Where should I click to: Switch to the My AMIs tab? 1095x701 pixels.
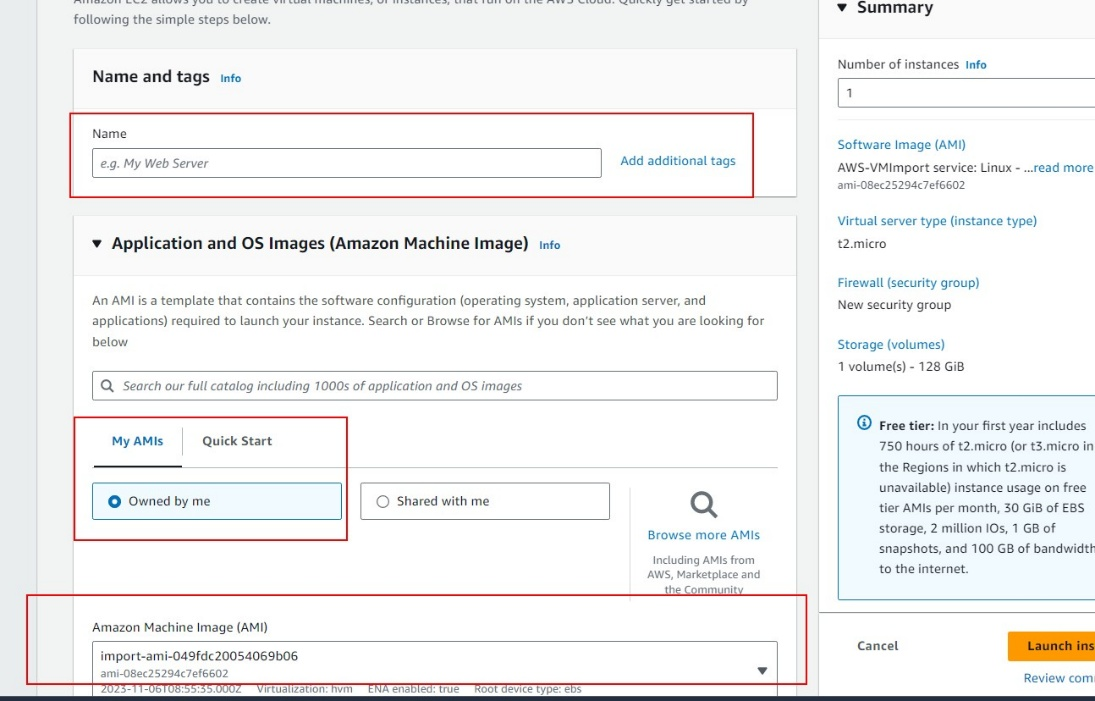(x=137, y=441)
